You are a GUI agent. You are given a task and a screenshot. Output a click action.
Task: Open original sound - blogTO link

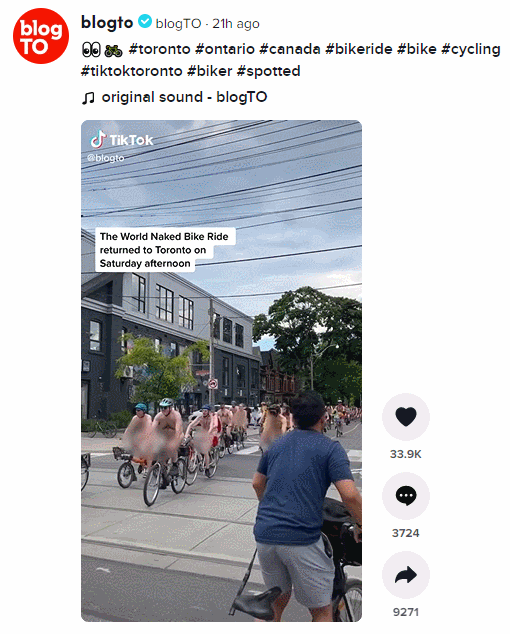click(x=184, y=97)
